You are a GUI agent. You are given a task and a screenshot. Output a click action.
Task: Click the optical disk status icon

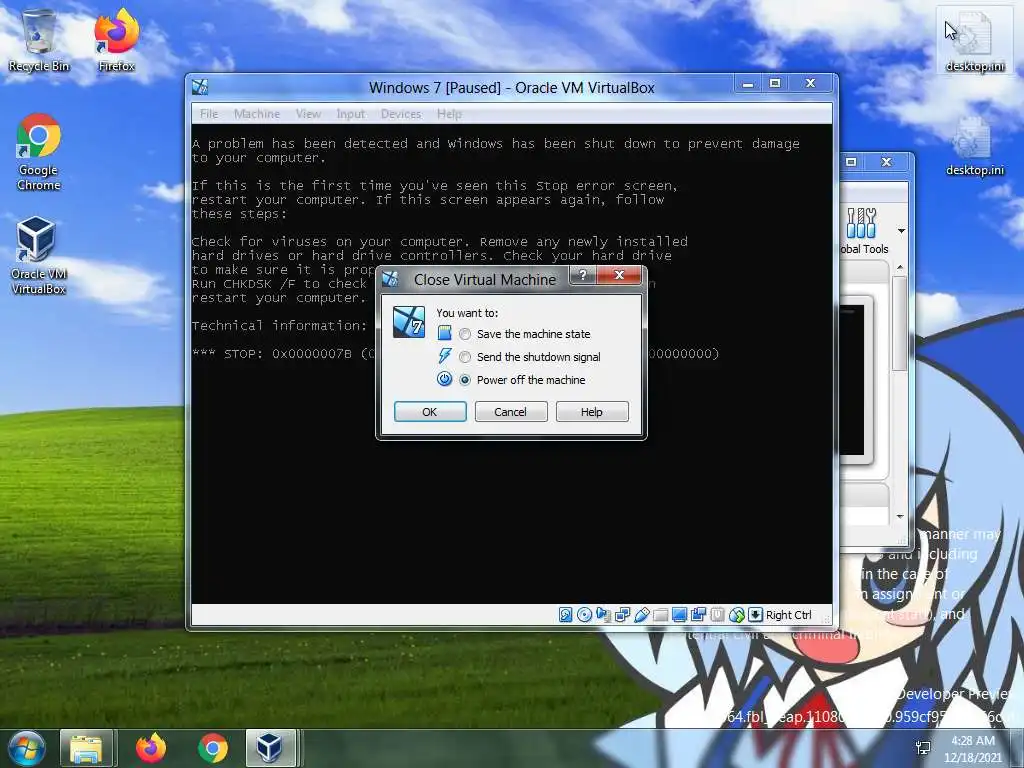click(x=584, y=615)
